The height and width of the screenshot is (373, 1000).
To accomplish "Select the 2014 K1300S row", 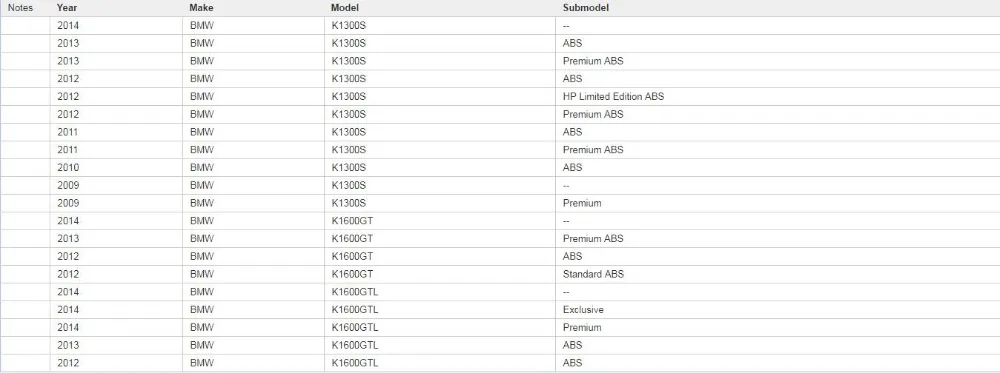I will (500, 26).
